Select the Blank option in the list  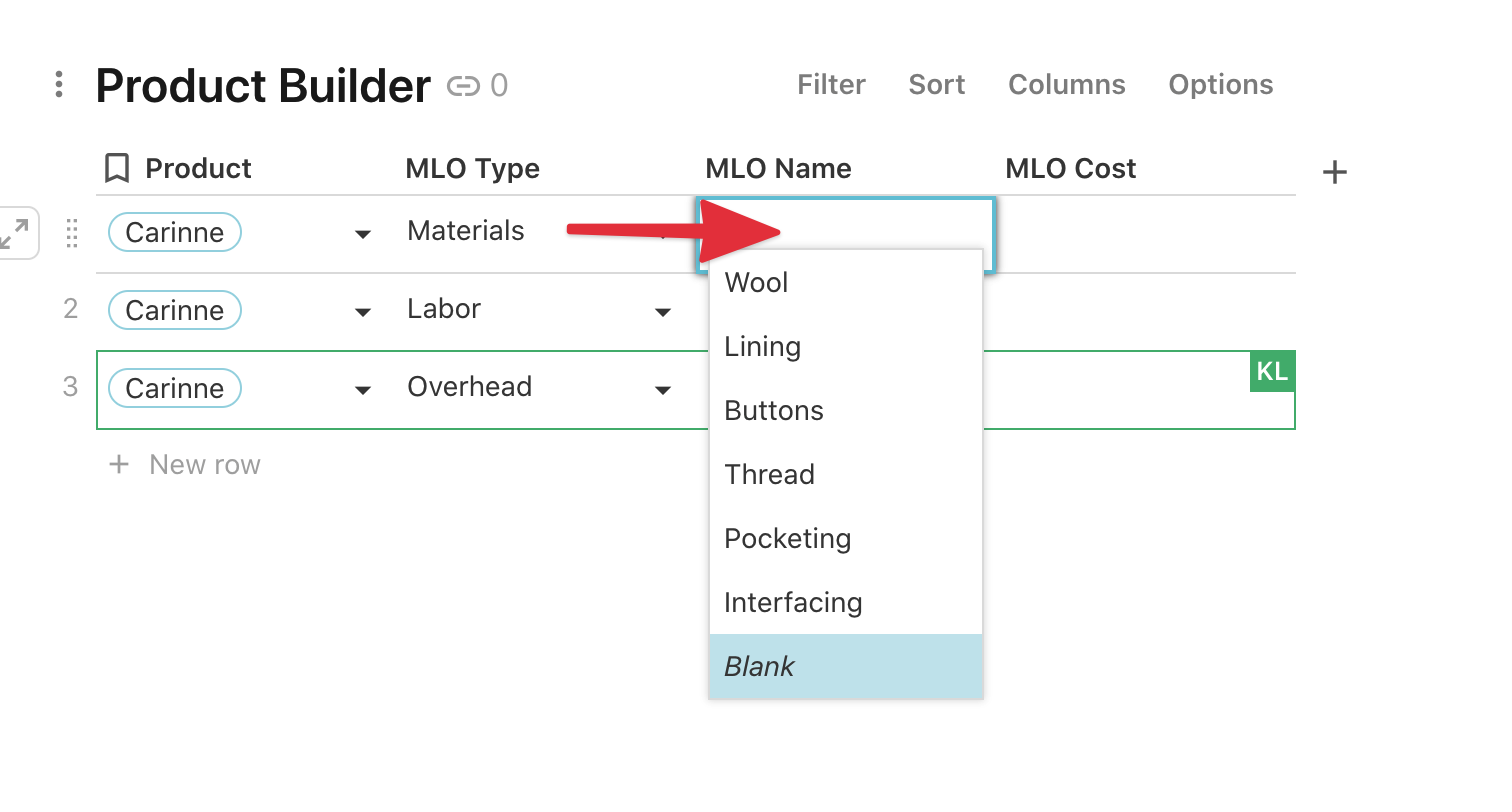760,667
